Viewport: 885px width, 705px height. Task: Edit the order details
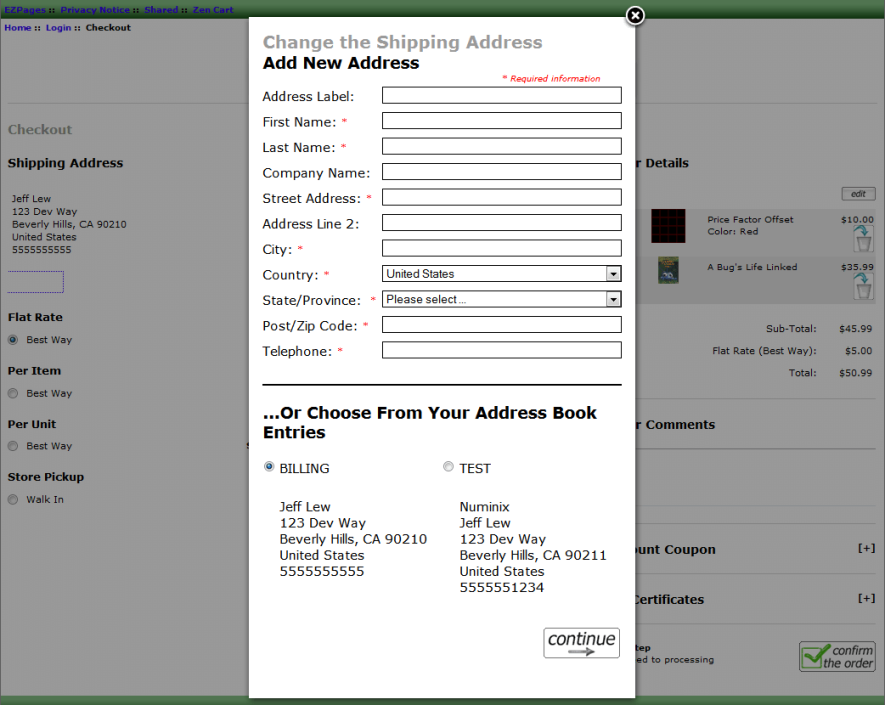tap(857, 193)
